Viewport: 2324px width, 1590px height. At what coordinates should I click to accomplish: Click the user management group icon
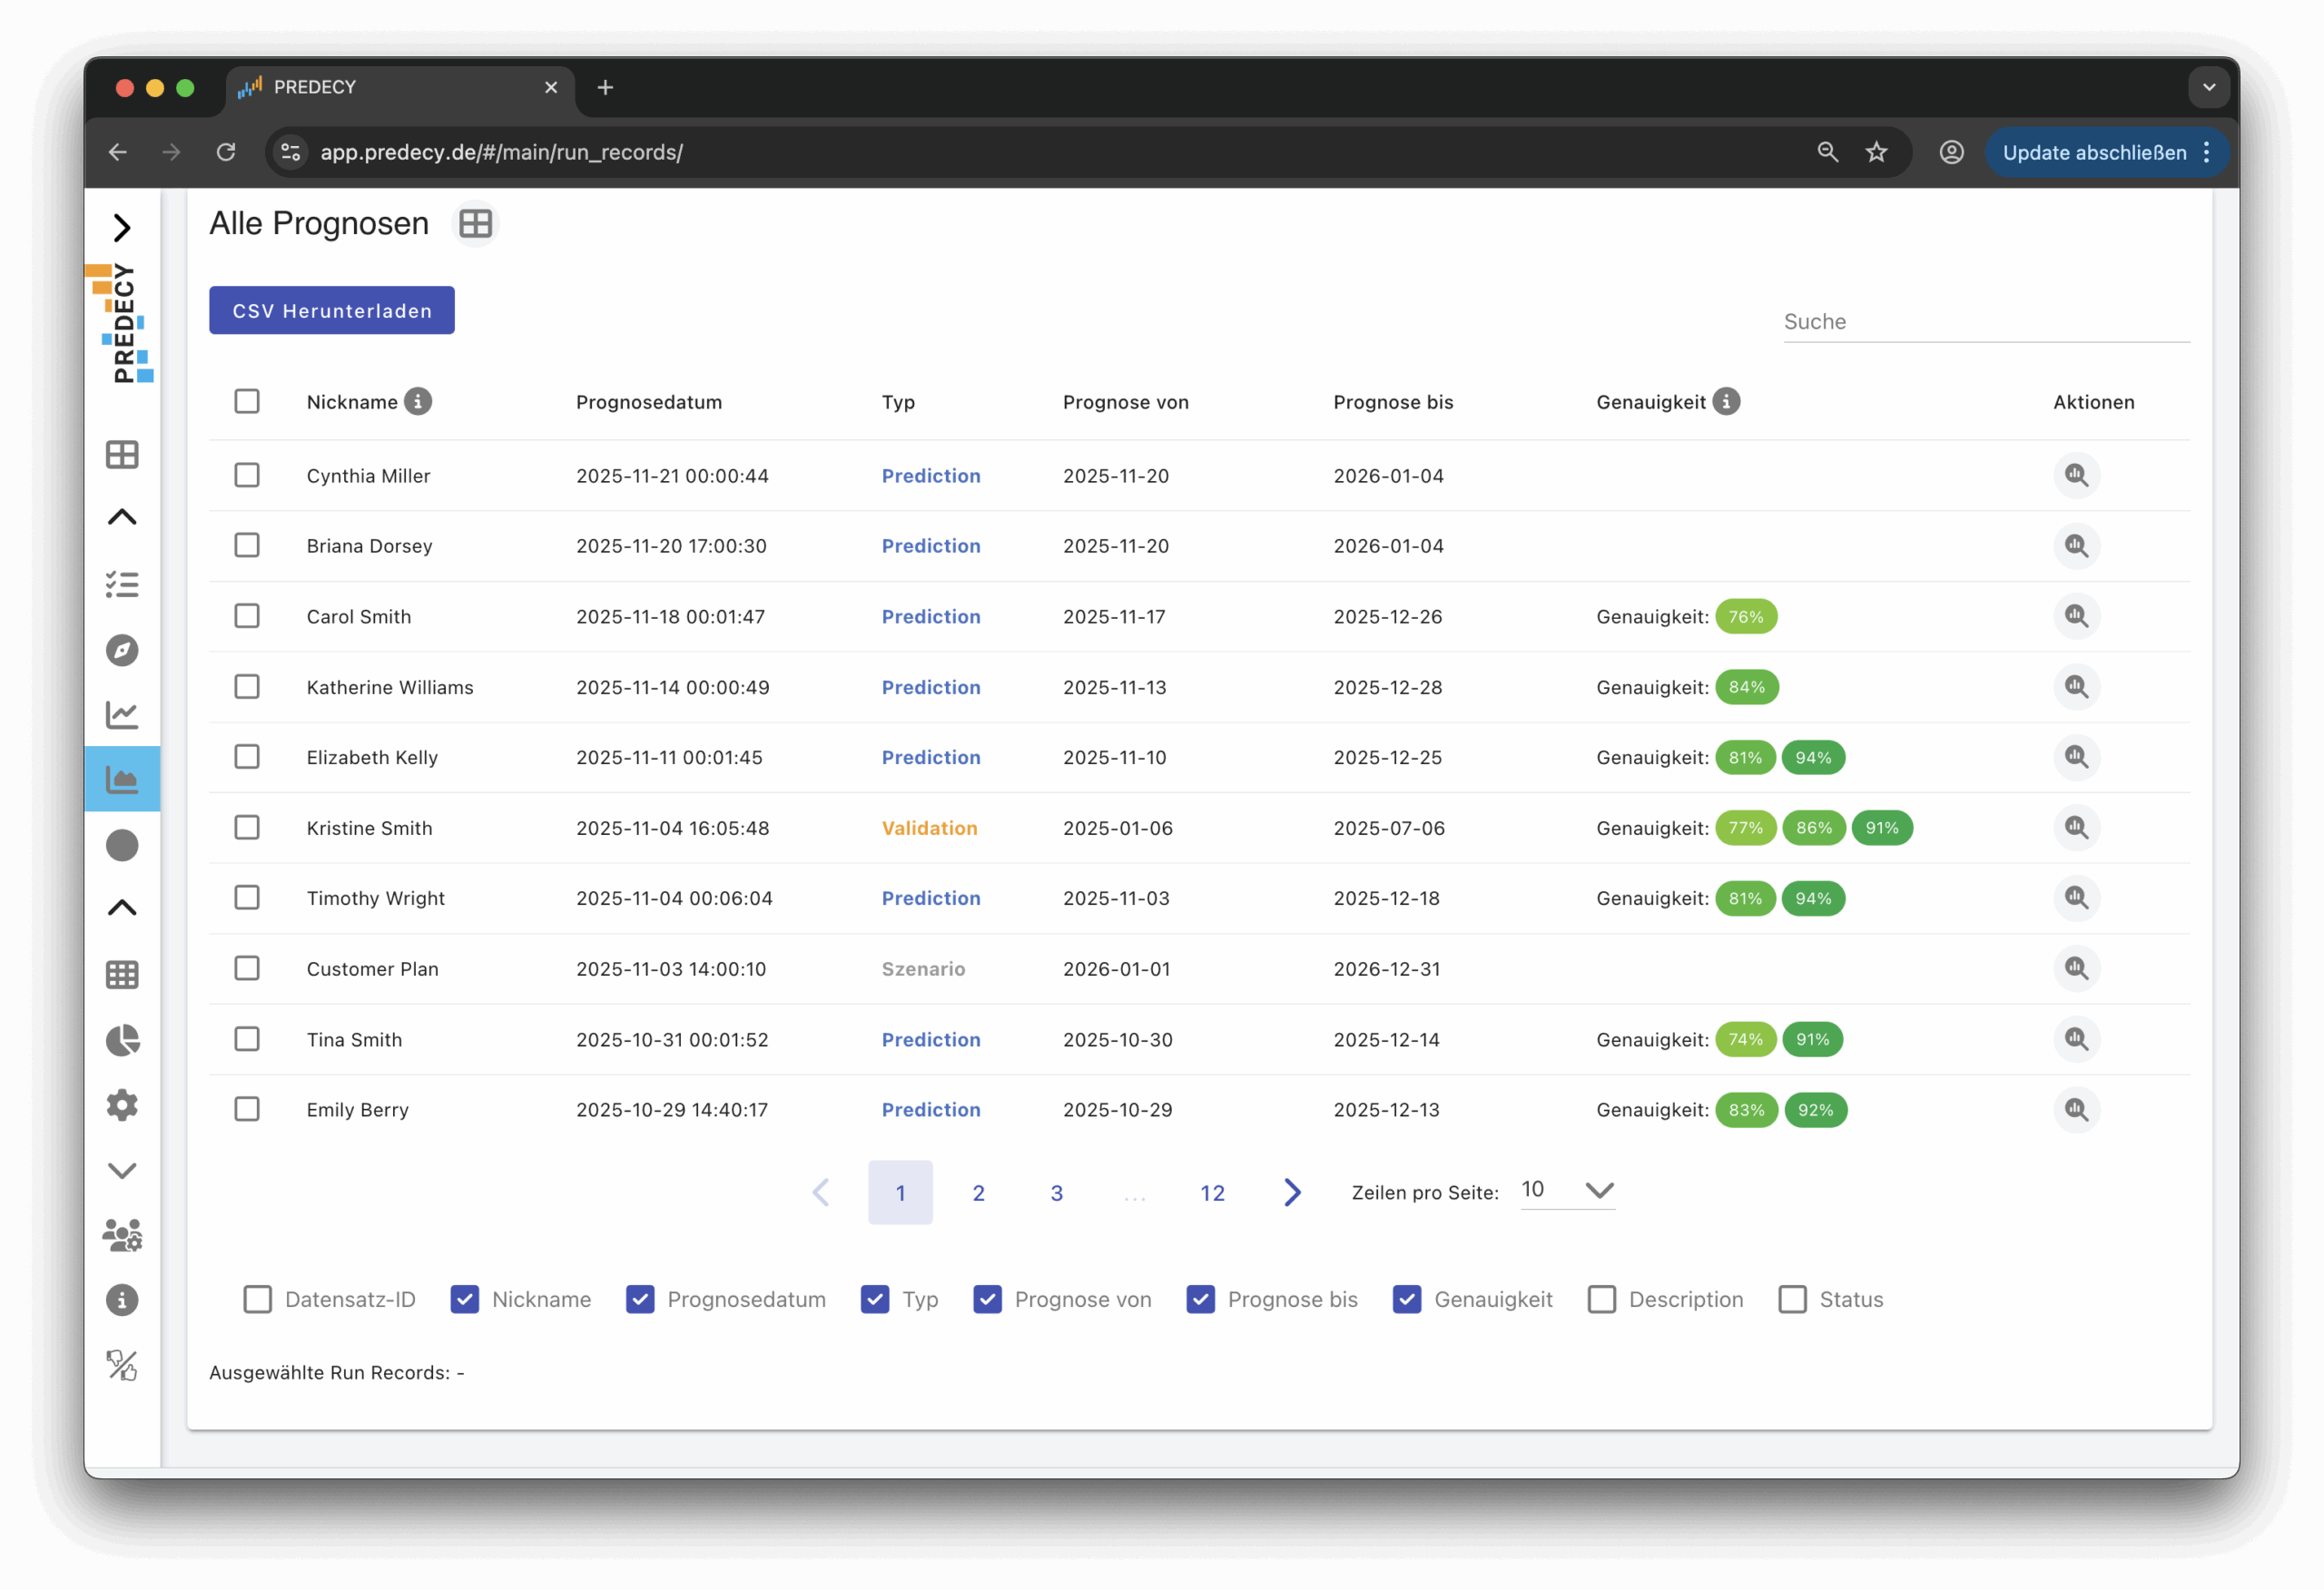point(122,1236)
